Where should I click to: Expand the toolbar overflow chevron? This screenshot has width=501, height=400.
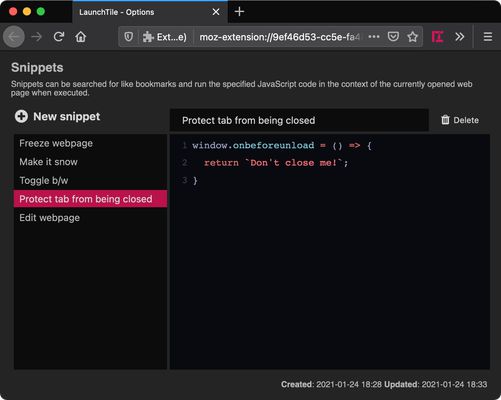(460, 37)
